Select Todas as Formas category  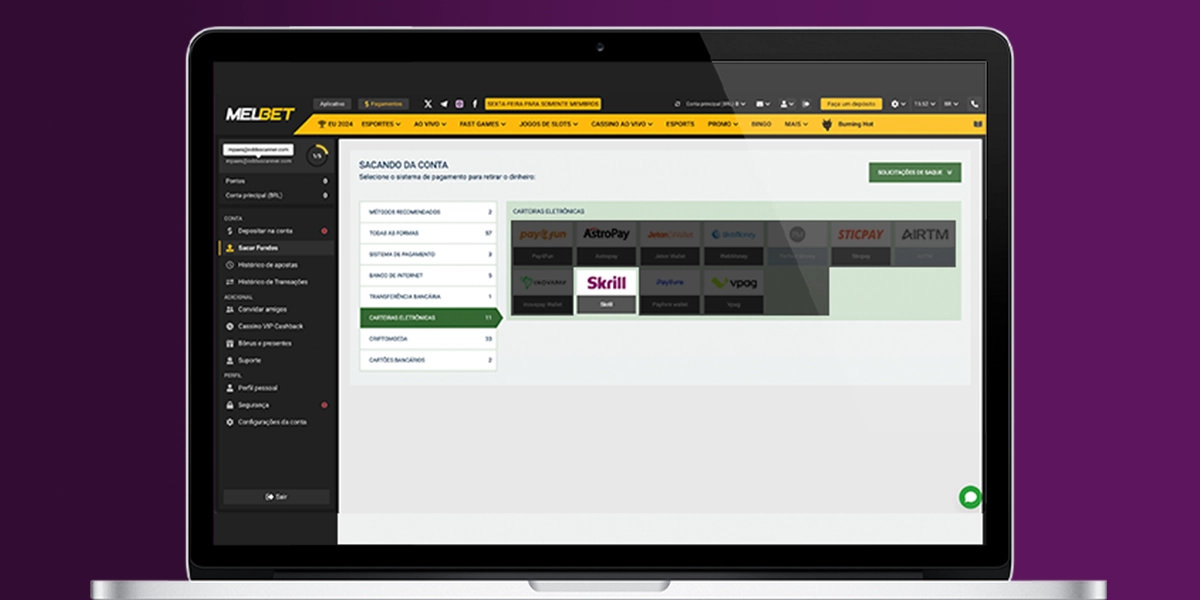tap(428, 233)
